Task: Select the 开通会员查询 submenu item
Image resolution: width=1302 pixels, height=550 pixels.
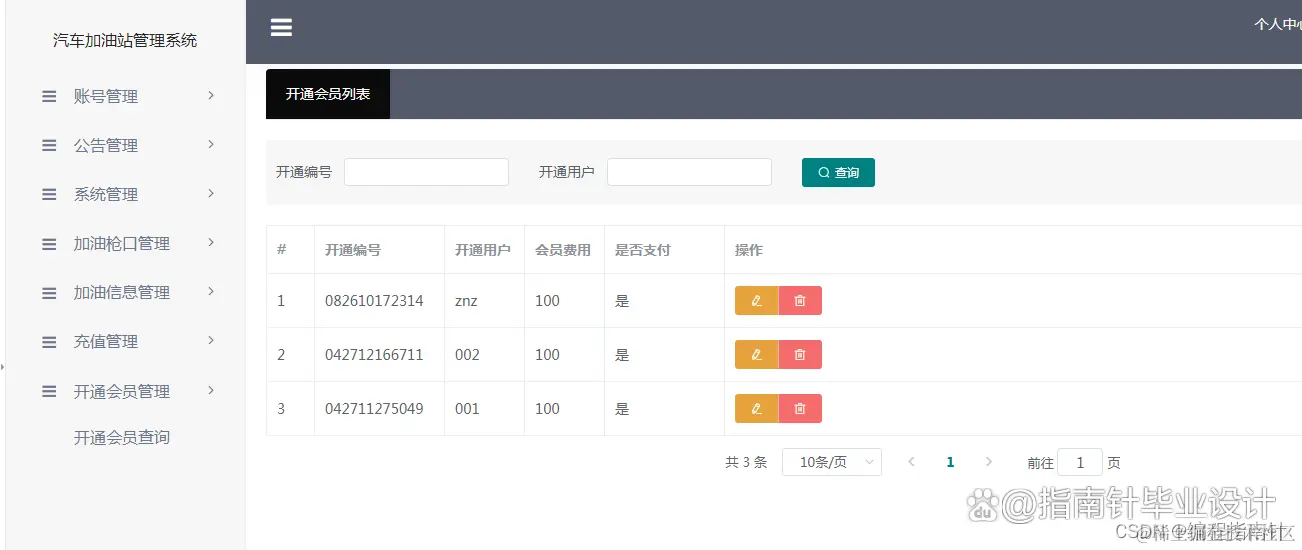Action: coord(122,437)
